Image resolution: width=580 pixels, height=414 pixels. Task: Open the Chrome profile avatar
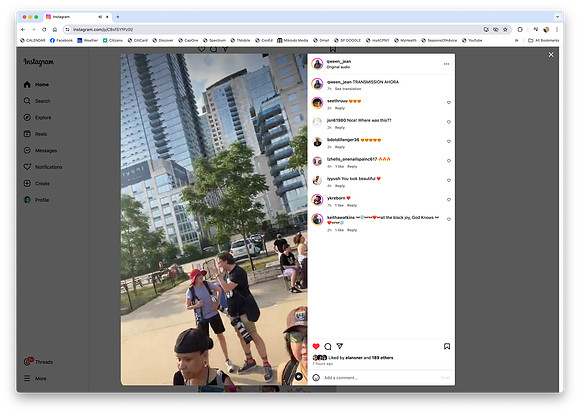546,29
